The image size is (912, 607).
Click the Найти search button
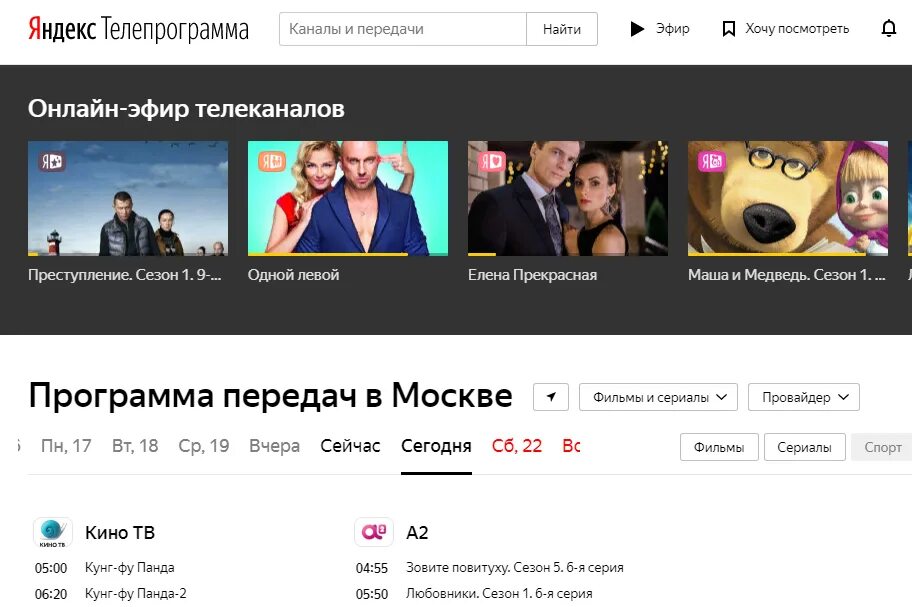click(x=562, y=29)
